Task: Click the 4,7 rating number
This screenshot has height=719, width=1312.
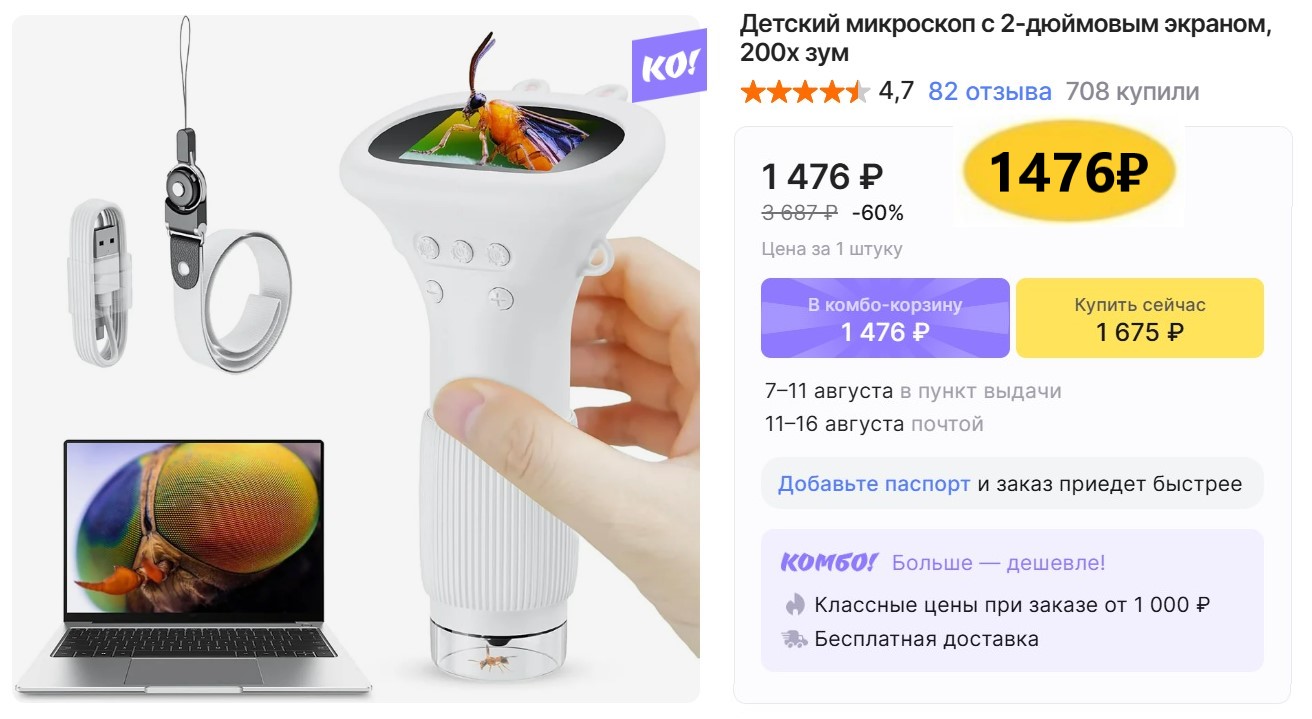Action: point(896,92)
